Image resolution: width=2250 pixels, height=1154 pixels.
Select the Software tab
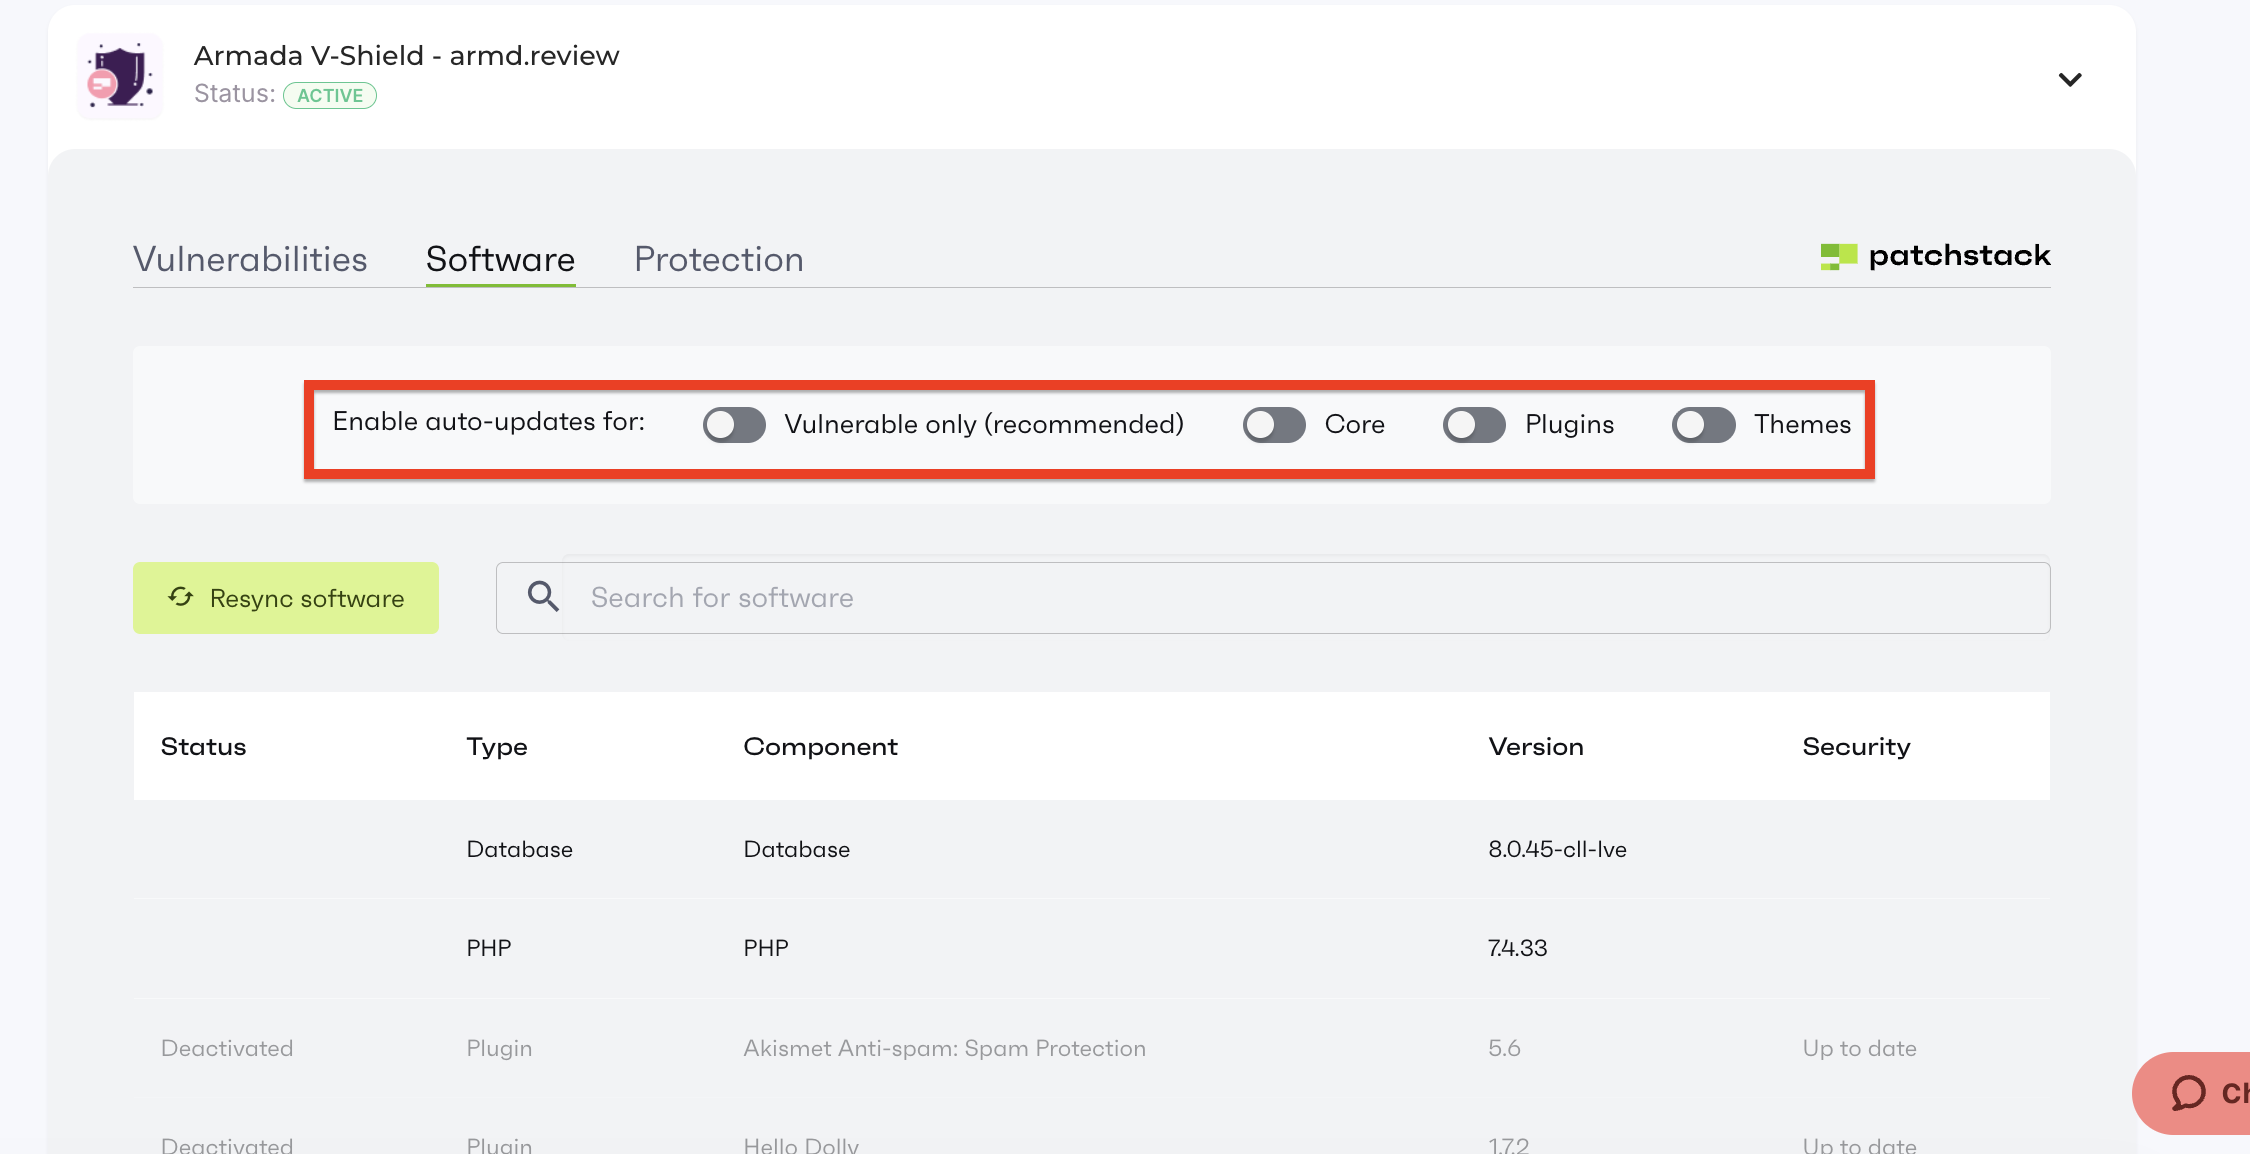(500, 259)
